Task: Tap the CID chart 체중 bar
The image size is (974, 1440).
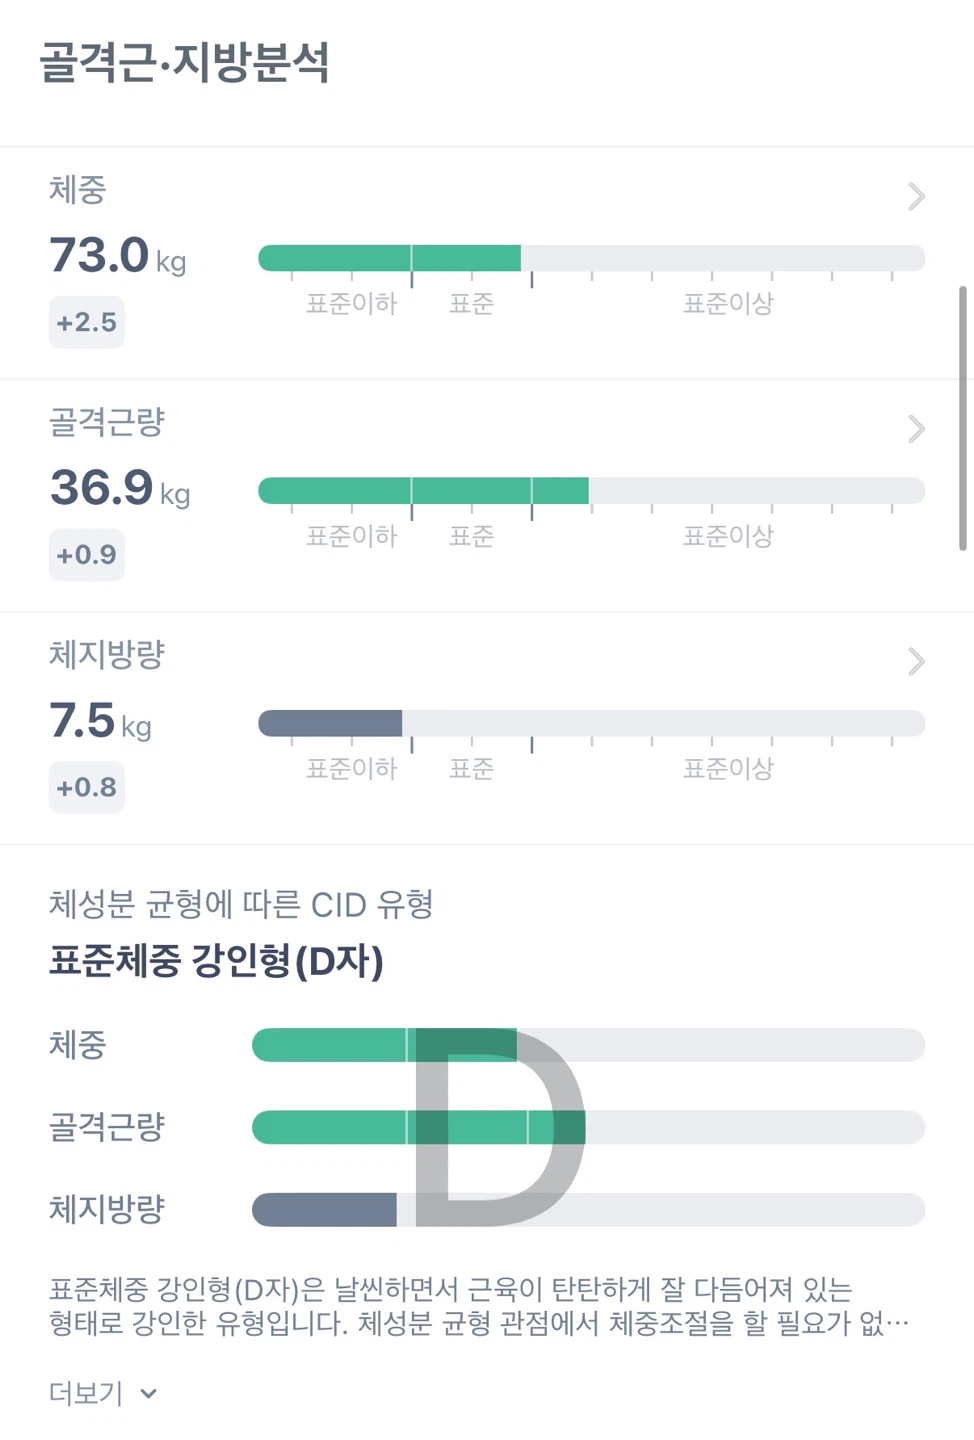Action: pos(588,1045)
